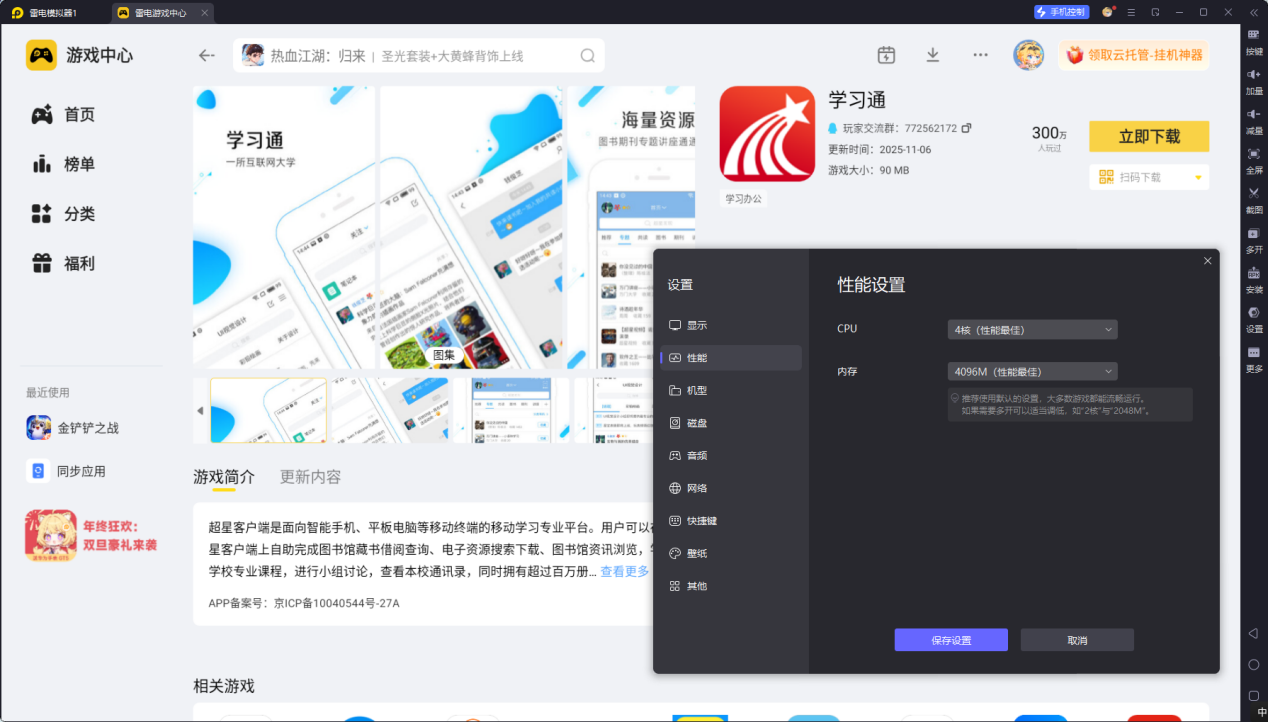Go back using the left arrow
The image size is (1268, 722).
(207, 55)
